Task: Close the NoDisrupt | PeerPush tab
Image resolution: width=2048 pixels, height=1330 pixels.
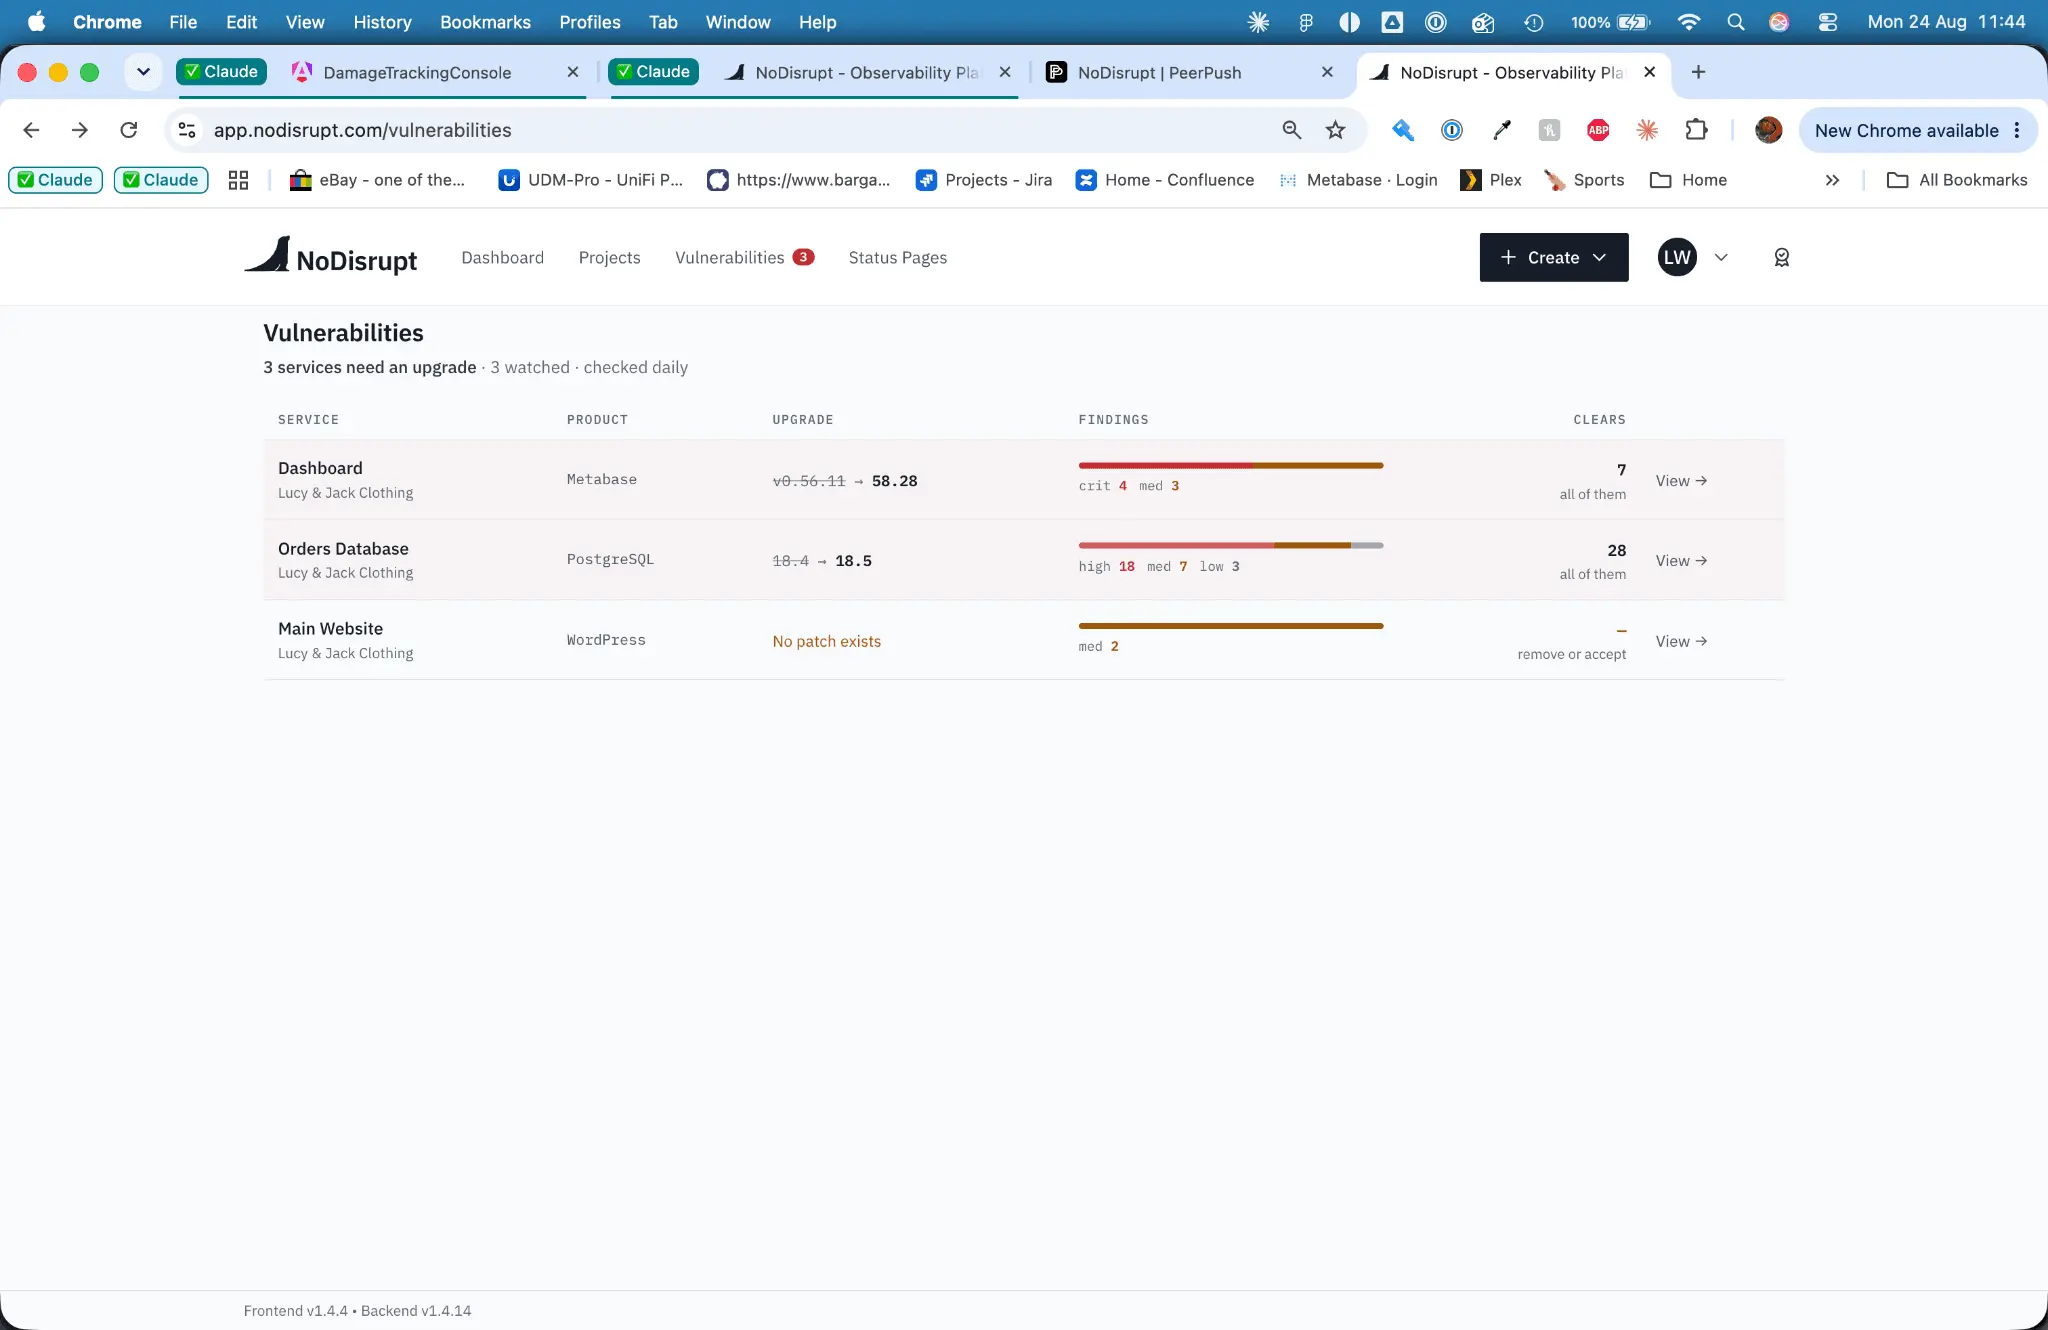Action: pos(1327,72)
